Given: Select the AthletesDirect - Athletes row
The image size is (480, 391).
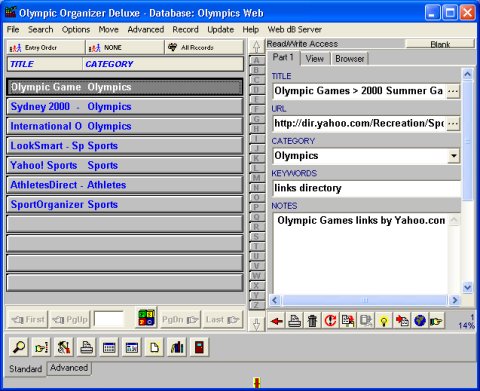Looking at the screenshot, I should pyautogui.click(x=125, y=185).
